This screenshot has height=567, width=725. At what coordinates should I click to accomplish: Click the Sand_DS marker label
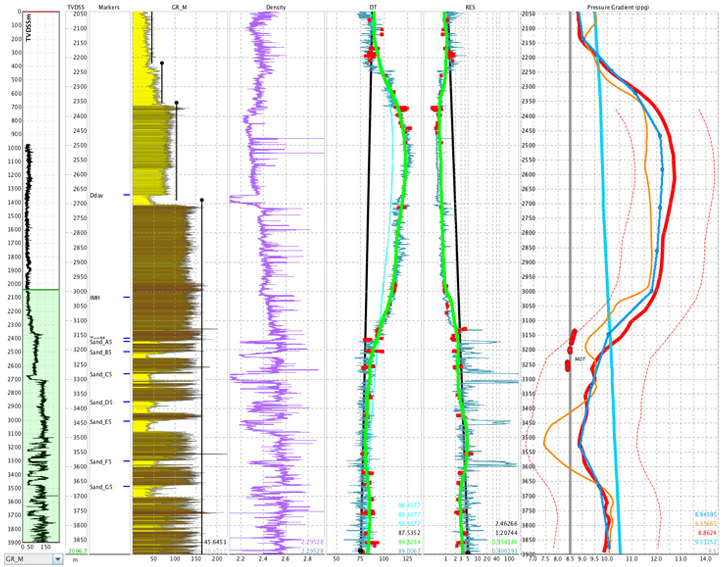coord(101,402)
